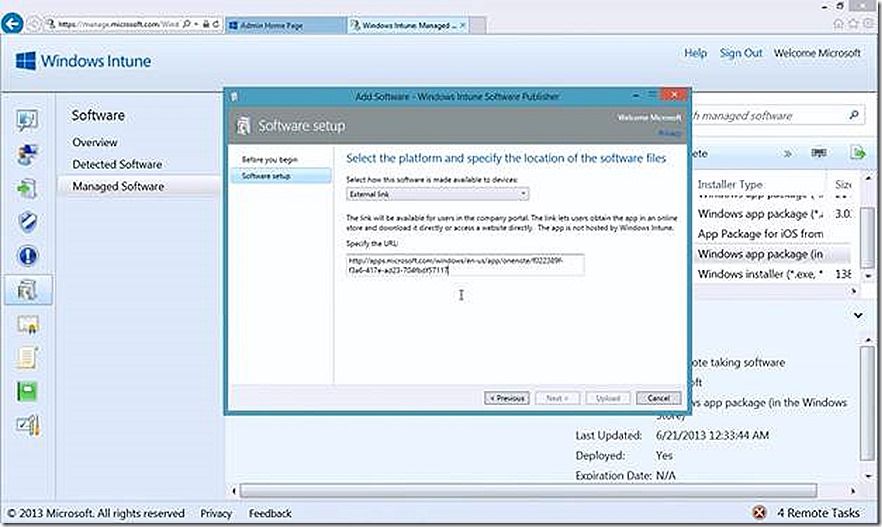Open the blank new tab button
The image size is (882, 527).
(477, 25)
